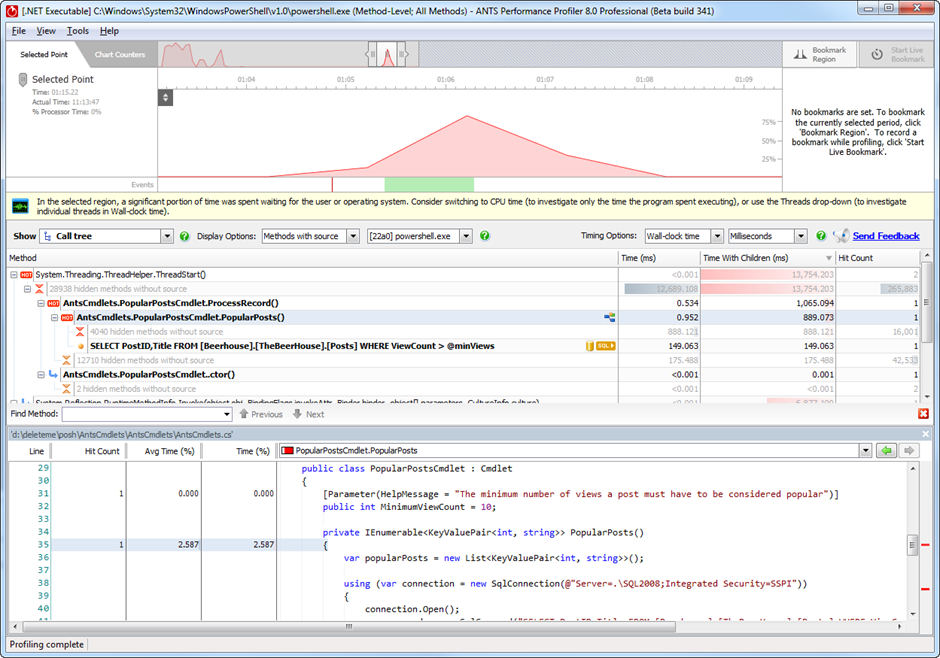940x658 pixels.
Task: Open the Wall-clock time dropdown
Action: (x=717, y=236)
